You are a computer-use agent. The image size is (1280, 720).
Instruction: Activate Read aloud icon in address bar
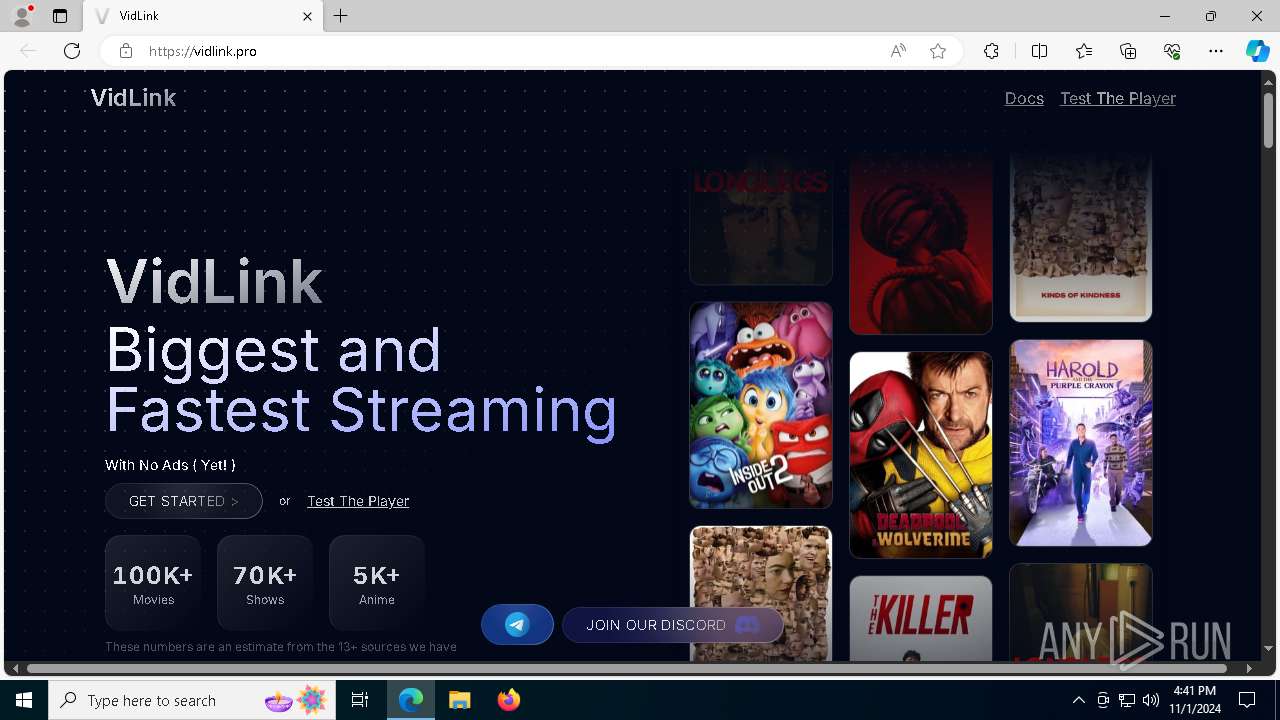tap(898, 51)
